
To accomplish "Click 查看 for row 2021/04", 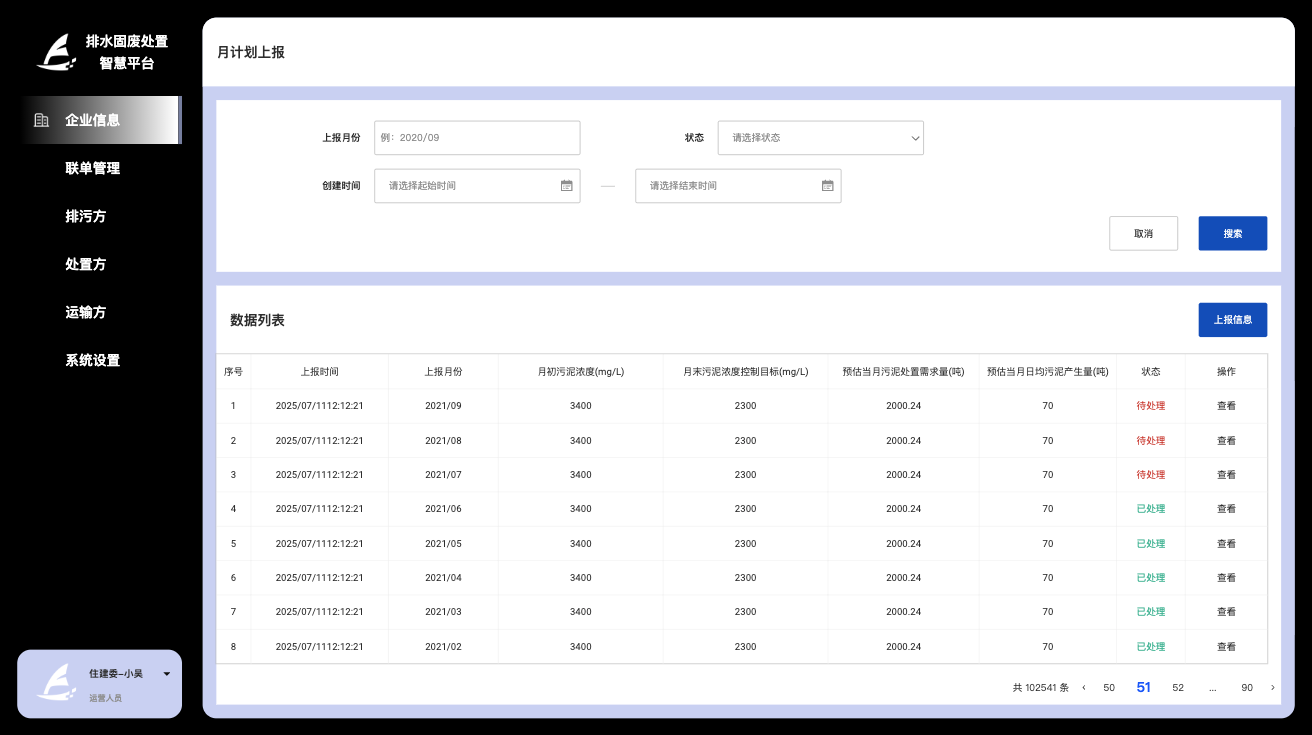I will coord(1226,578).
